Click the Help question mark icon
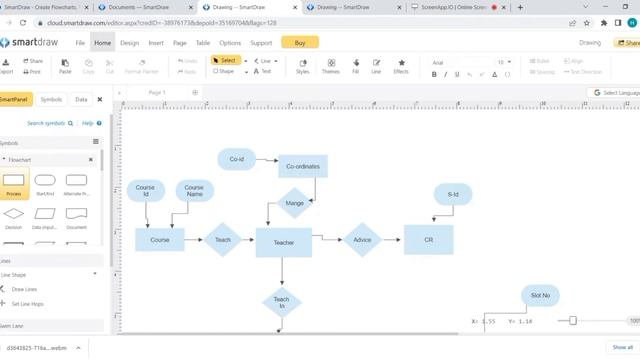 point(99,123)
